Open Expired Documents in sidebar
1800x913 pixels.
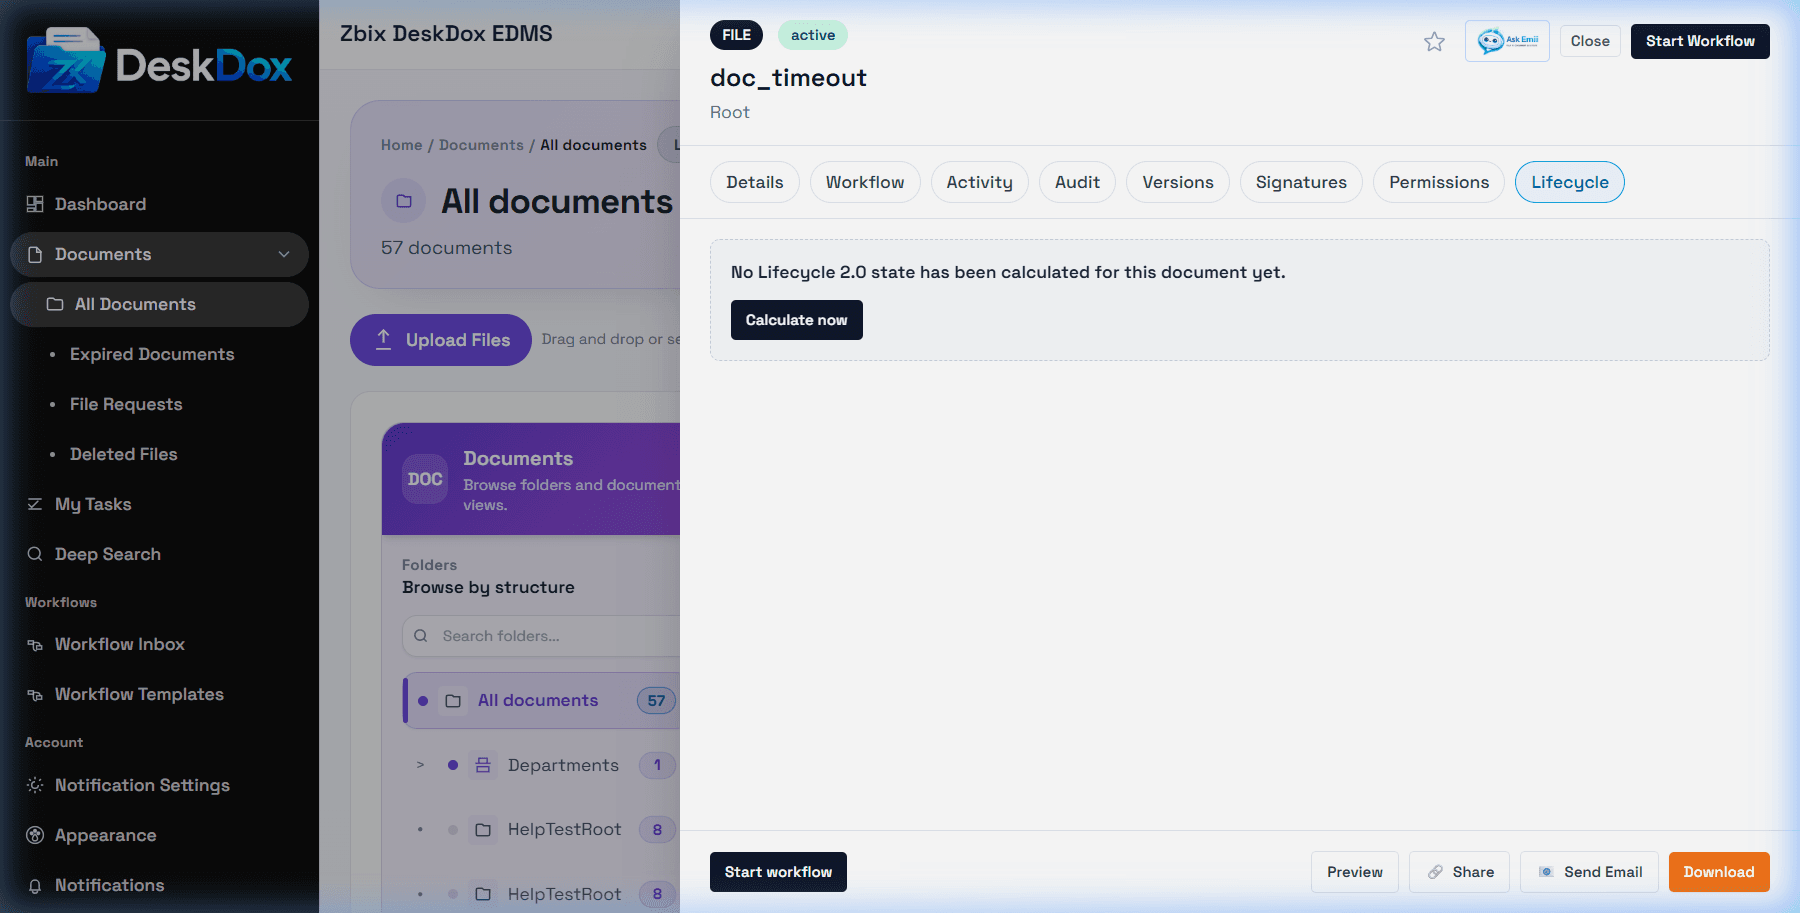[152, 354]
